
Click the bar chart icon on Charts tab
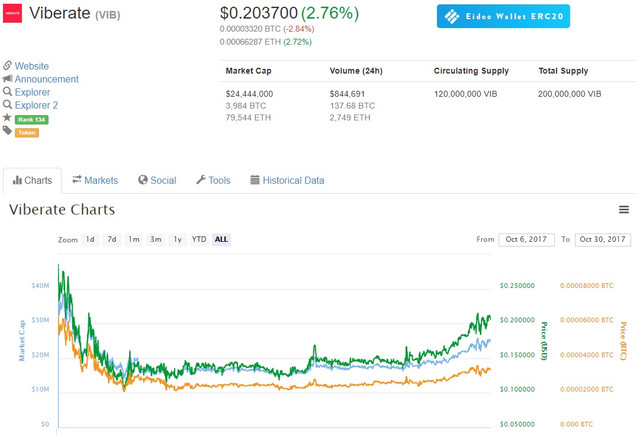tap(17, 180)
